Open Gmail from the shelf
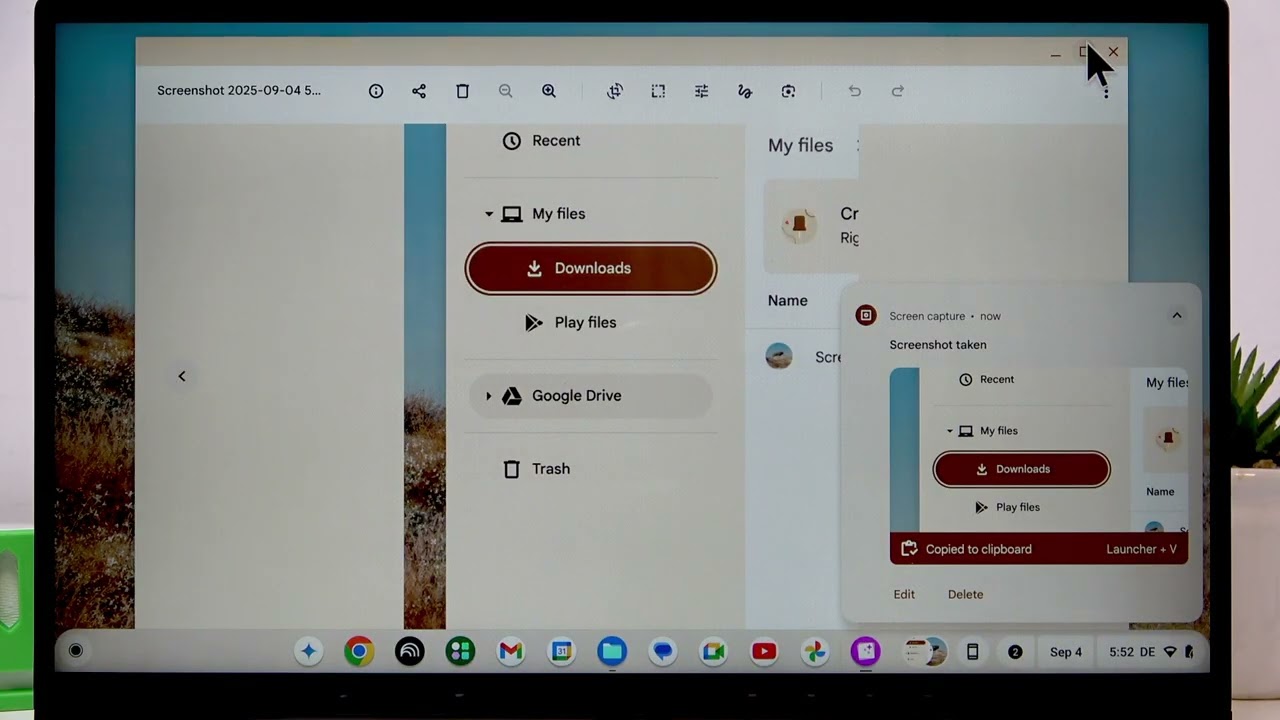The image size is (1280, 720). (x=511, y=652)
